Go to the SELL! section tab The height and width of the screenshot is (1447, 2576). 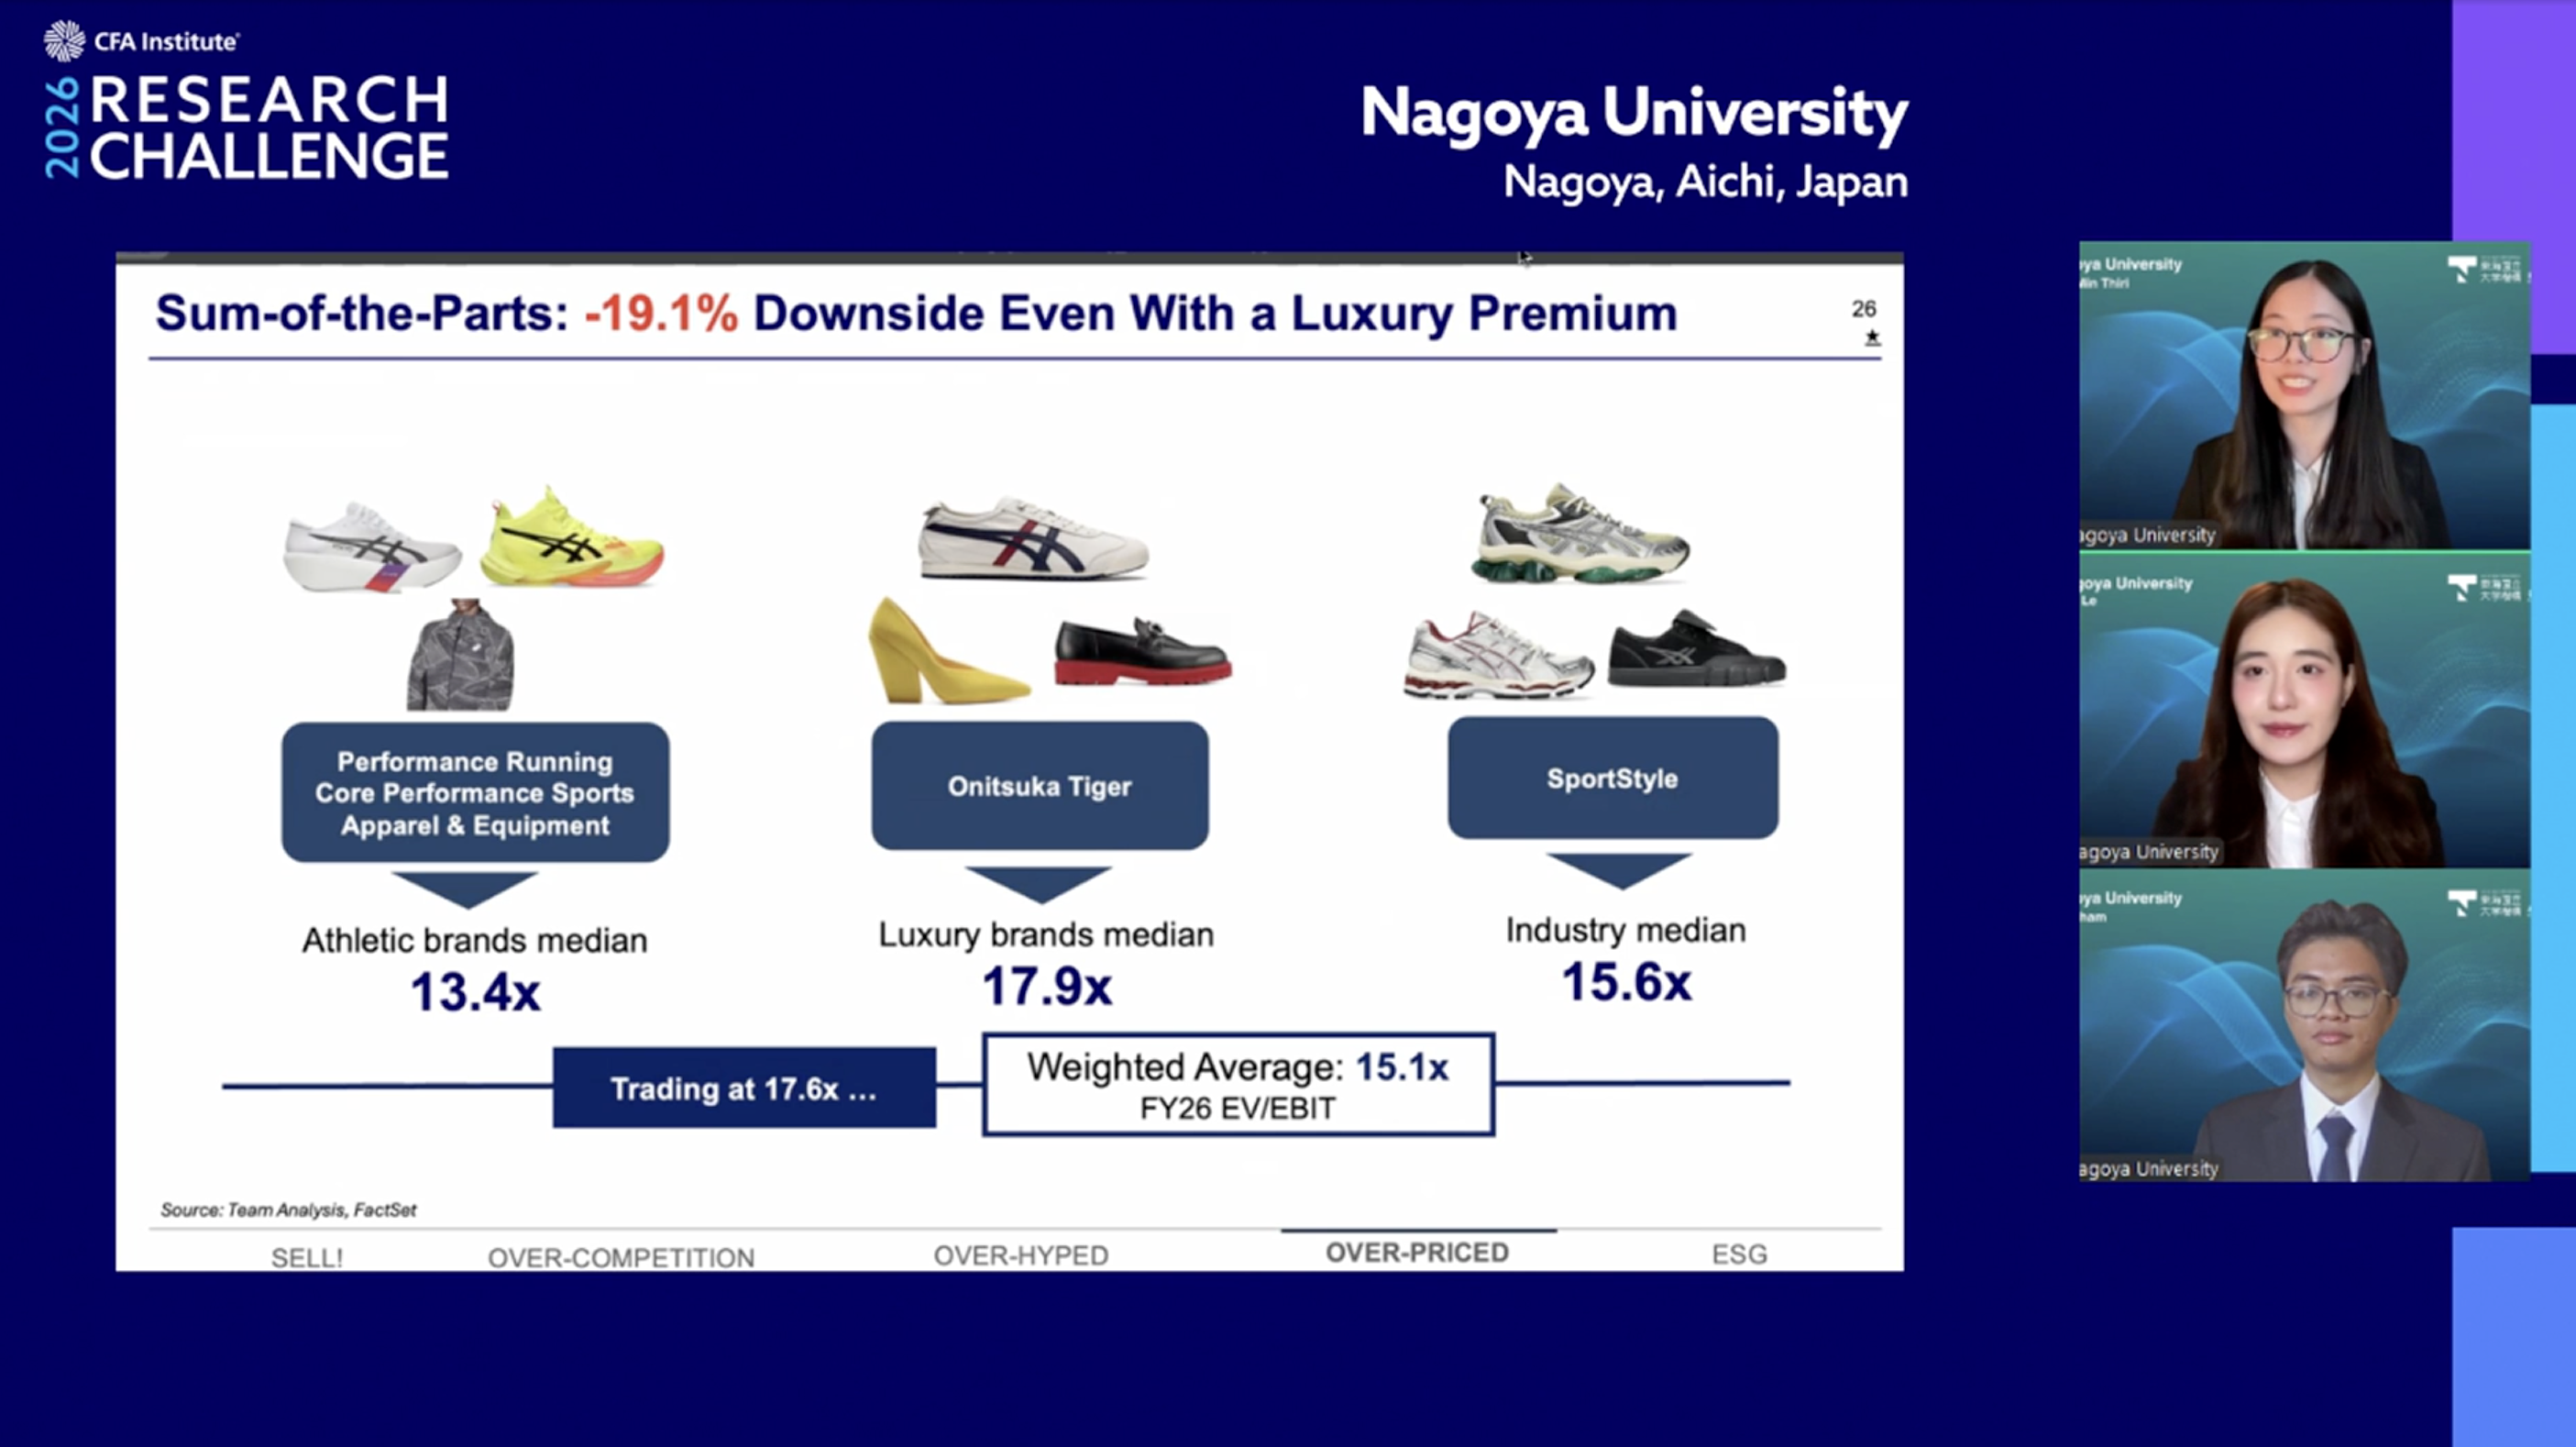(307, 1257)
